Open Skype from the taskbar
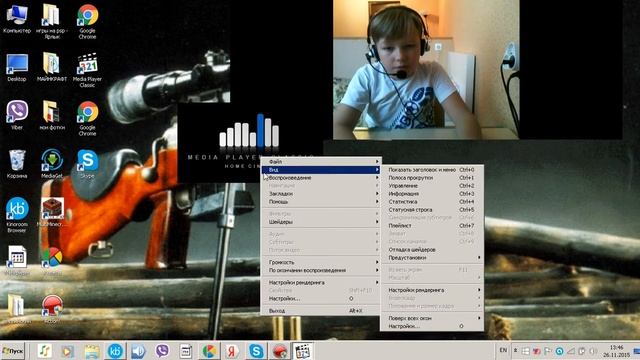640x360 pixels. coord(256,351)
